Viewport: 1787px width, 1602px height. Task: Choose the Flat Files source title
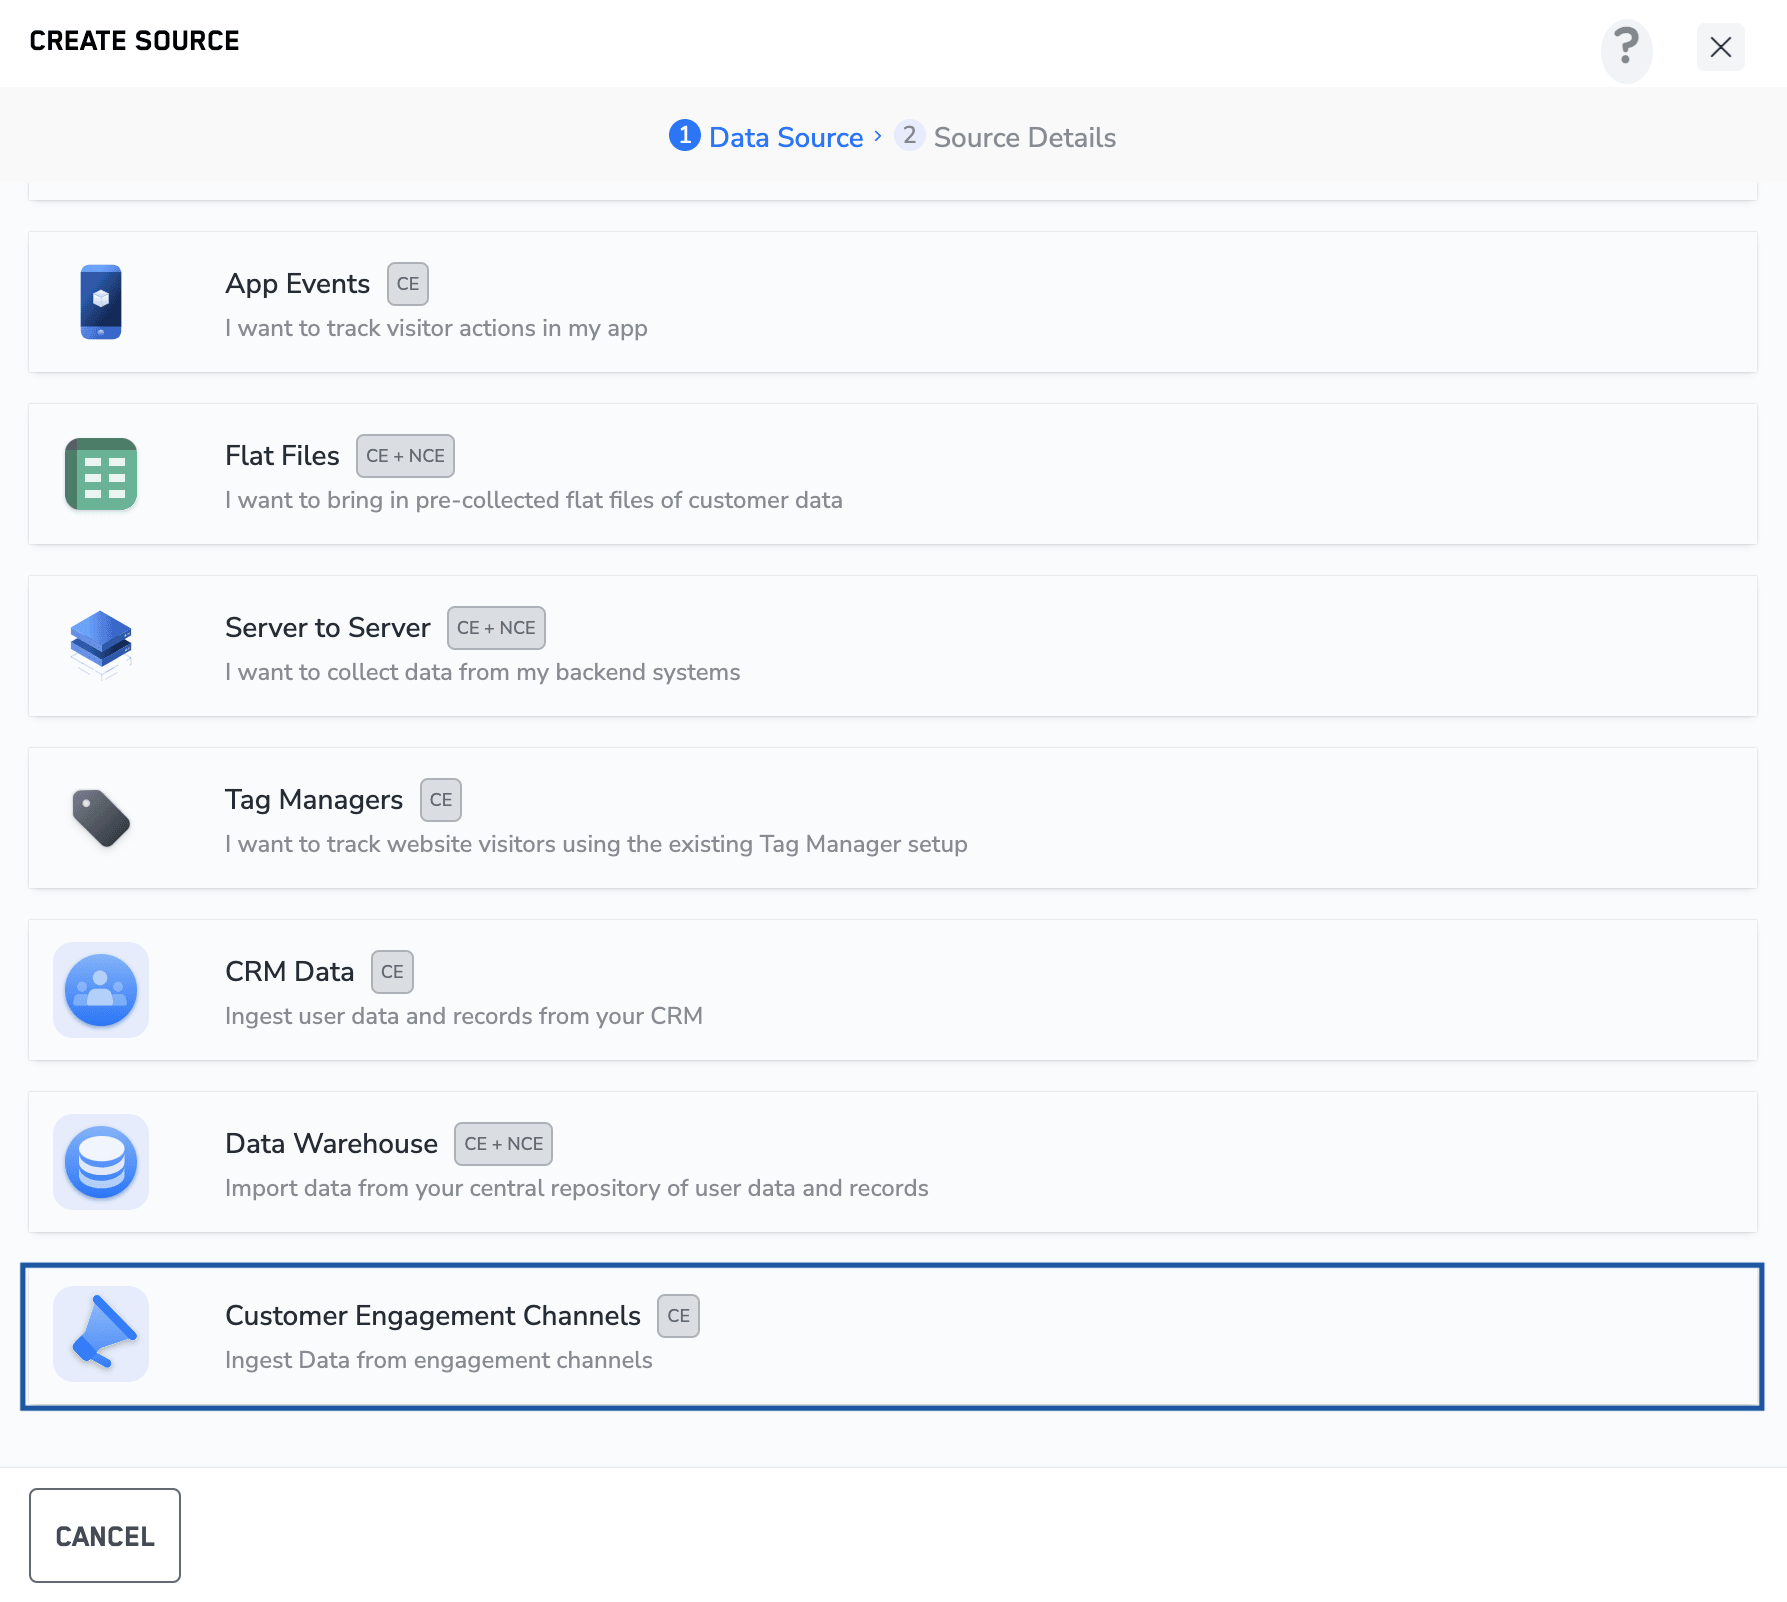pos(282,456)
